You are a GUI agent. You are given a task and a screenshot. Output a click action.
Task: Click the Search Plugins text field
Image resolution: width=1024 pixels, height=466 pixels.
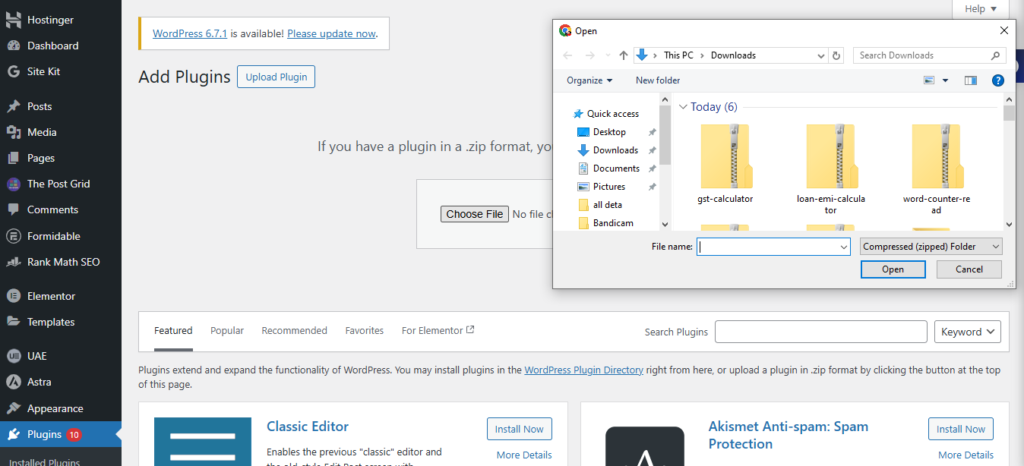(821, 332)
